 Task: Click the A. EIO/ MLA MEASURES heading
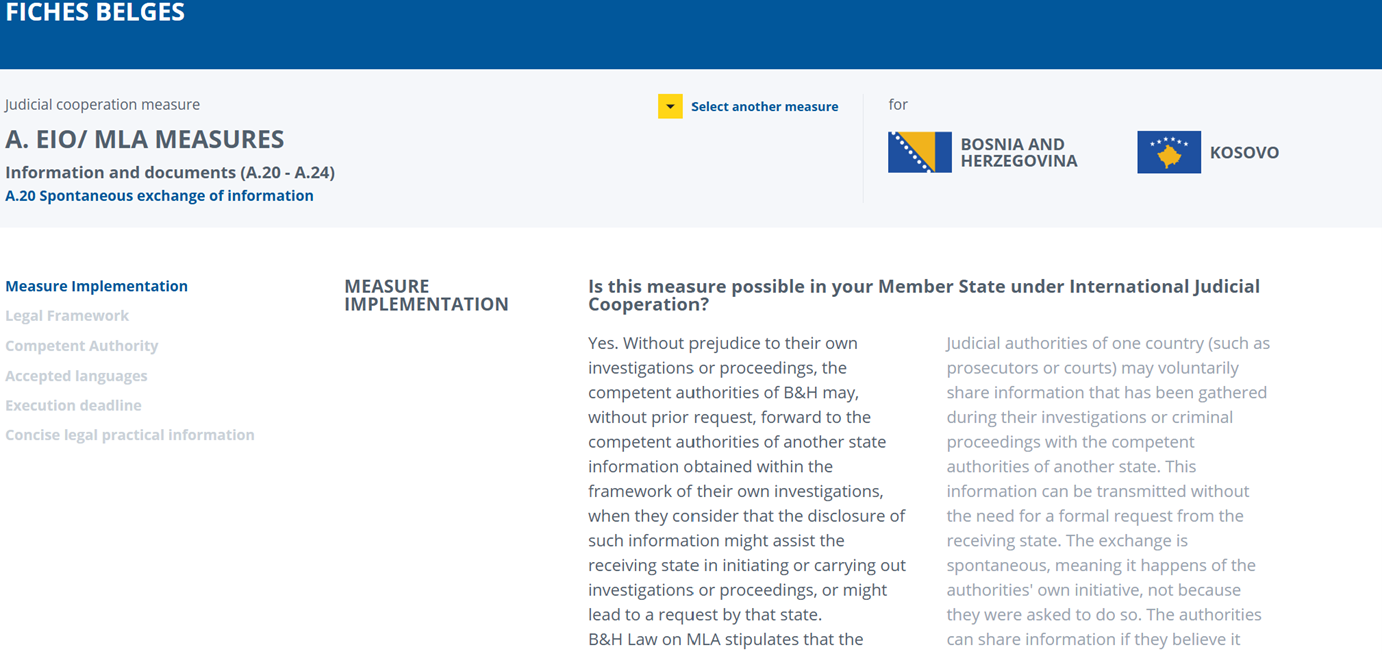click(145, 139)
